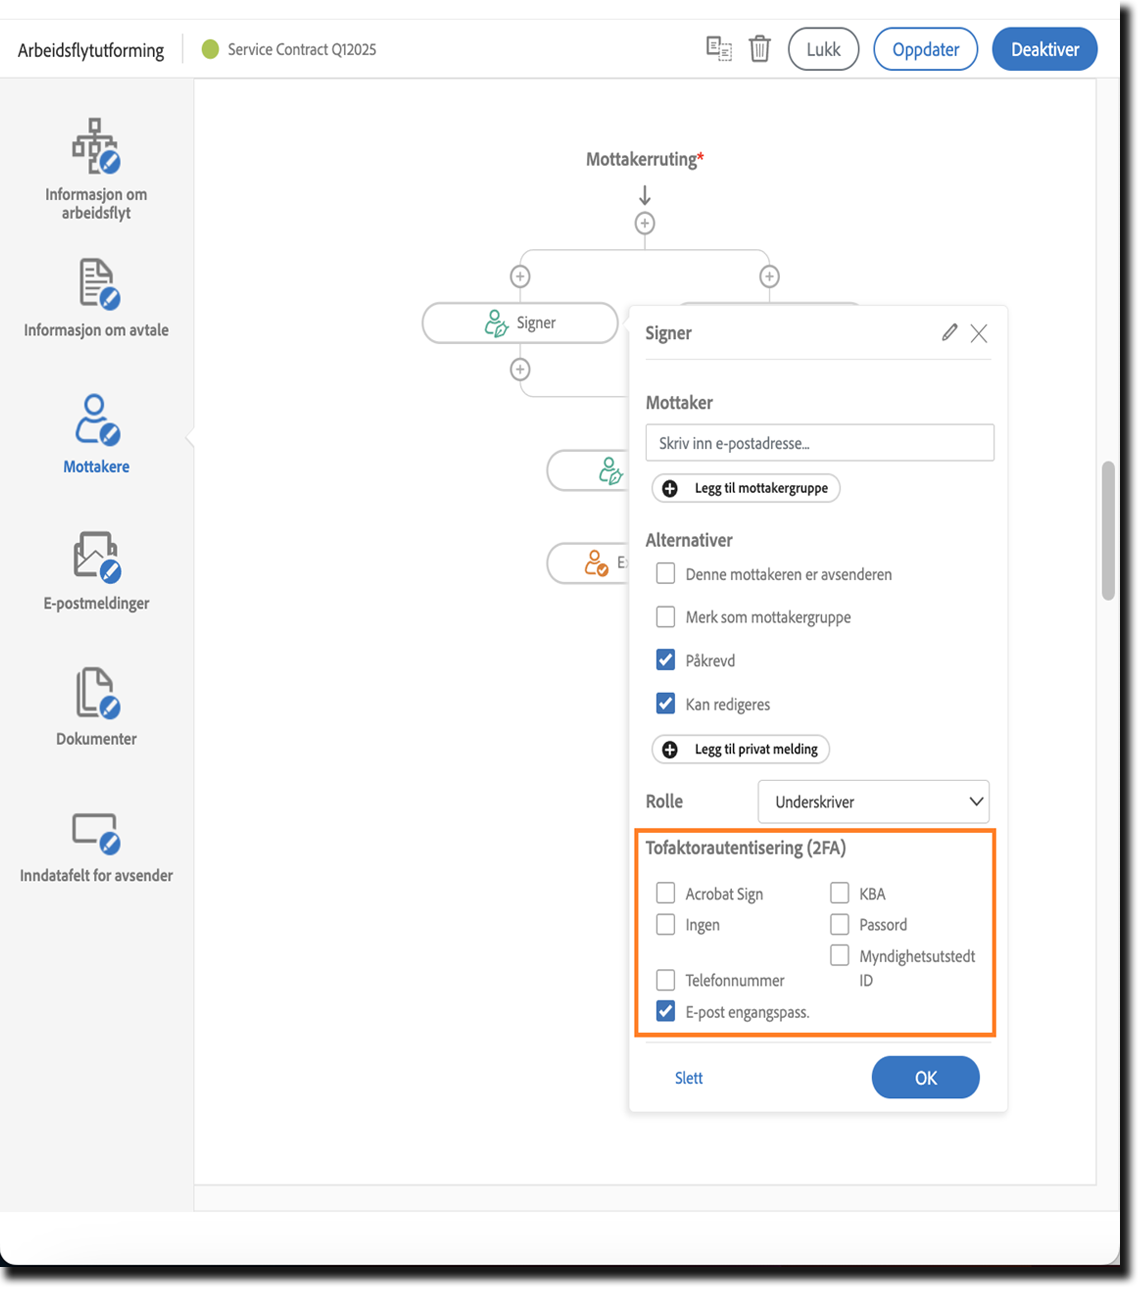
Task: Click the Rolle label
Action: click(x=664, y=802)
